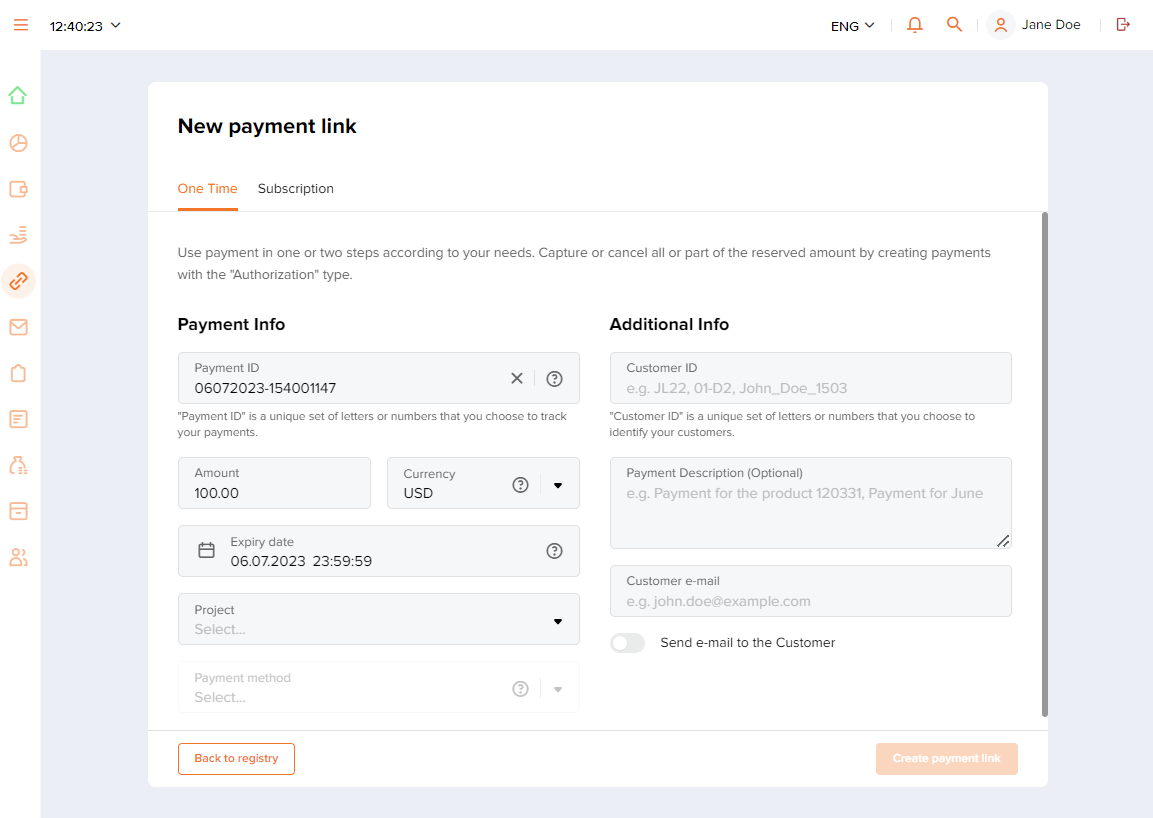
Task: Open the hamburger menu
Action: point(21,25)
